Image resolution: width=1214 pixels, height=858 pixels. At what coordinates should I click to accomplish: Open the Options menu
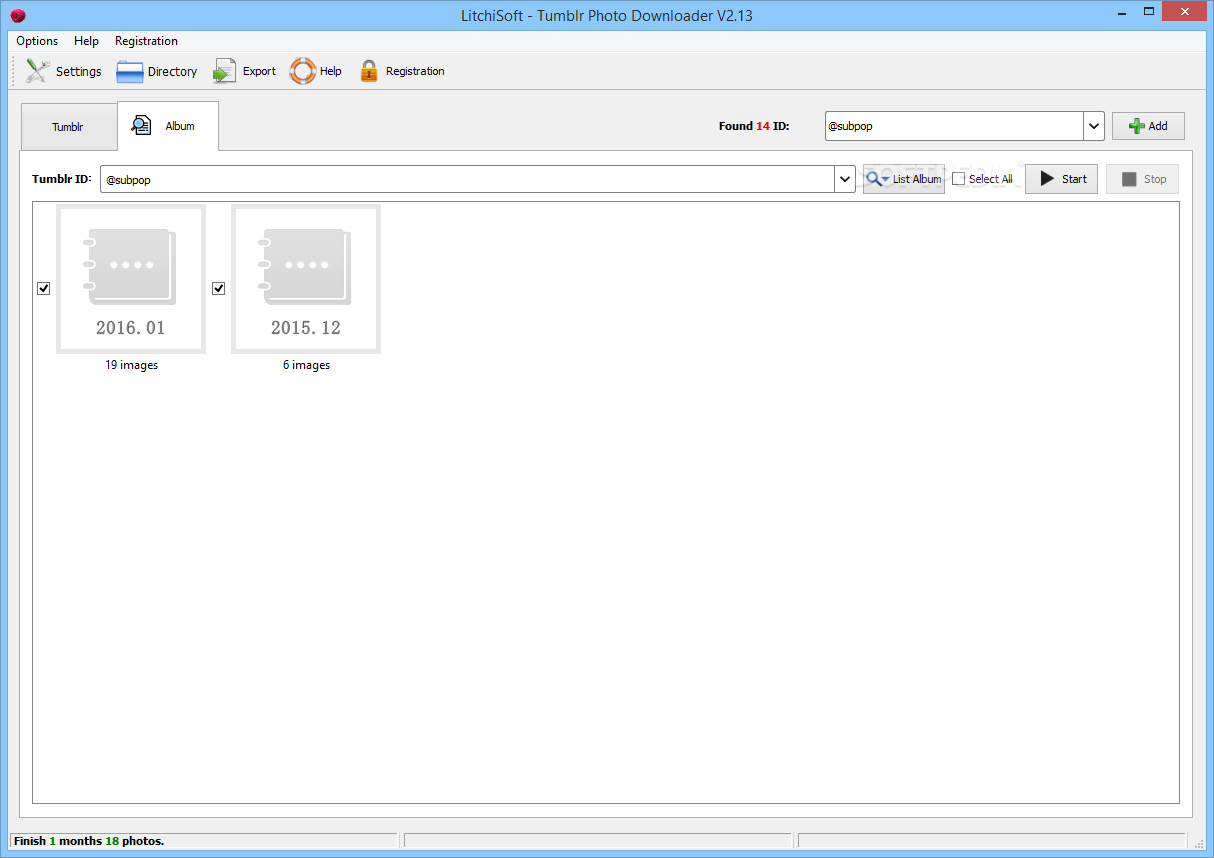point(37,41)
